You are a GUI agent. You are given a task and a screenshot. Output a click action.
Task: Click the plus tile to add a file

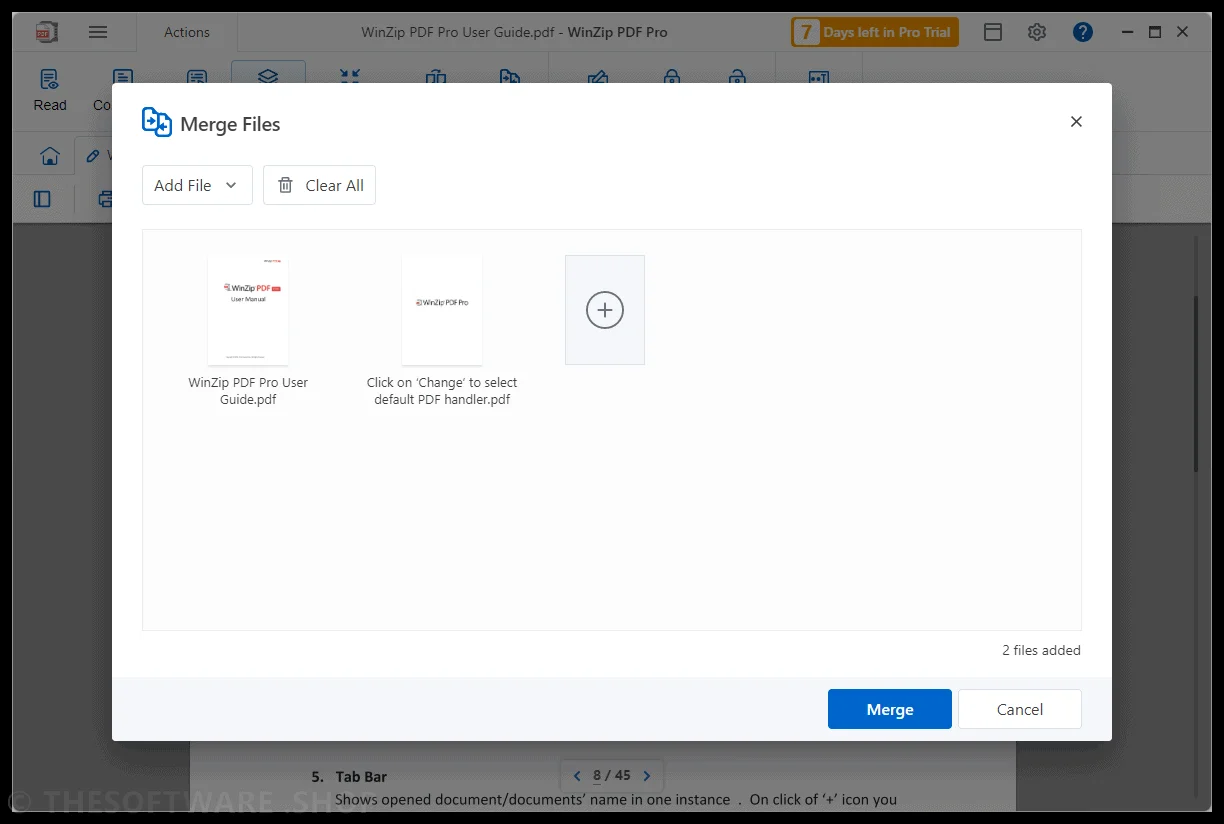click(605, 310)
